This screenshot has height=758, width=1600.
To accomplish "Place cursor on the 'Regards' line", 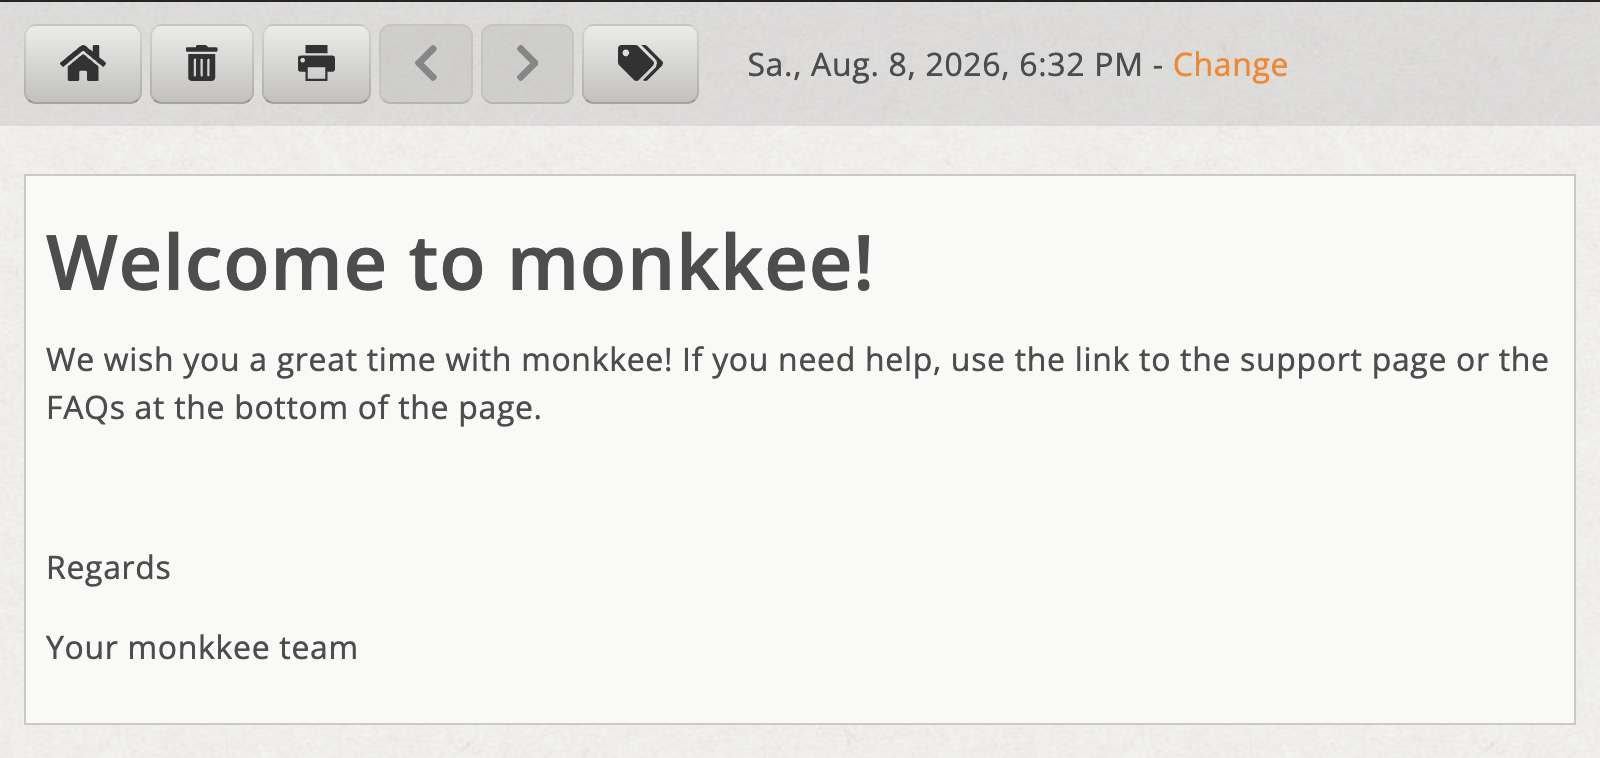I will [x=108, y=568].
